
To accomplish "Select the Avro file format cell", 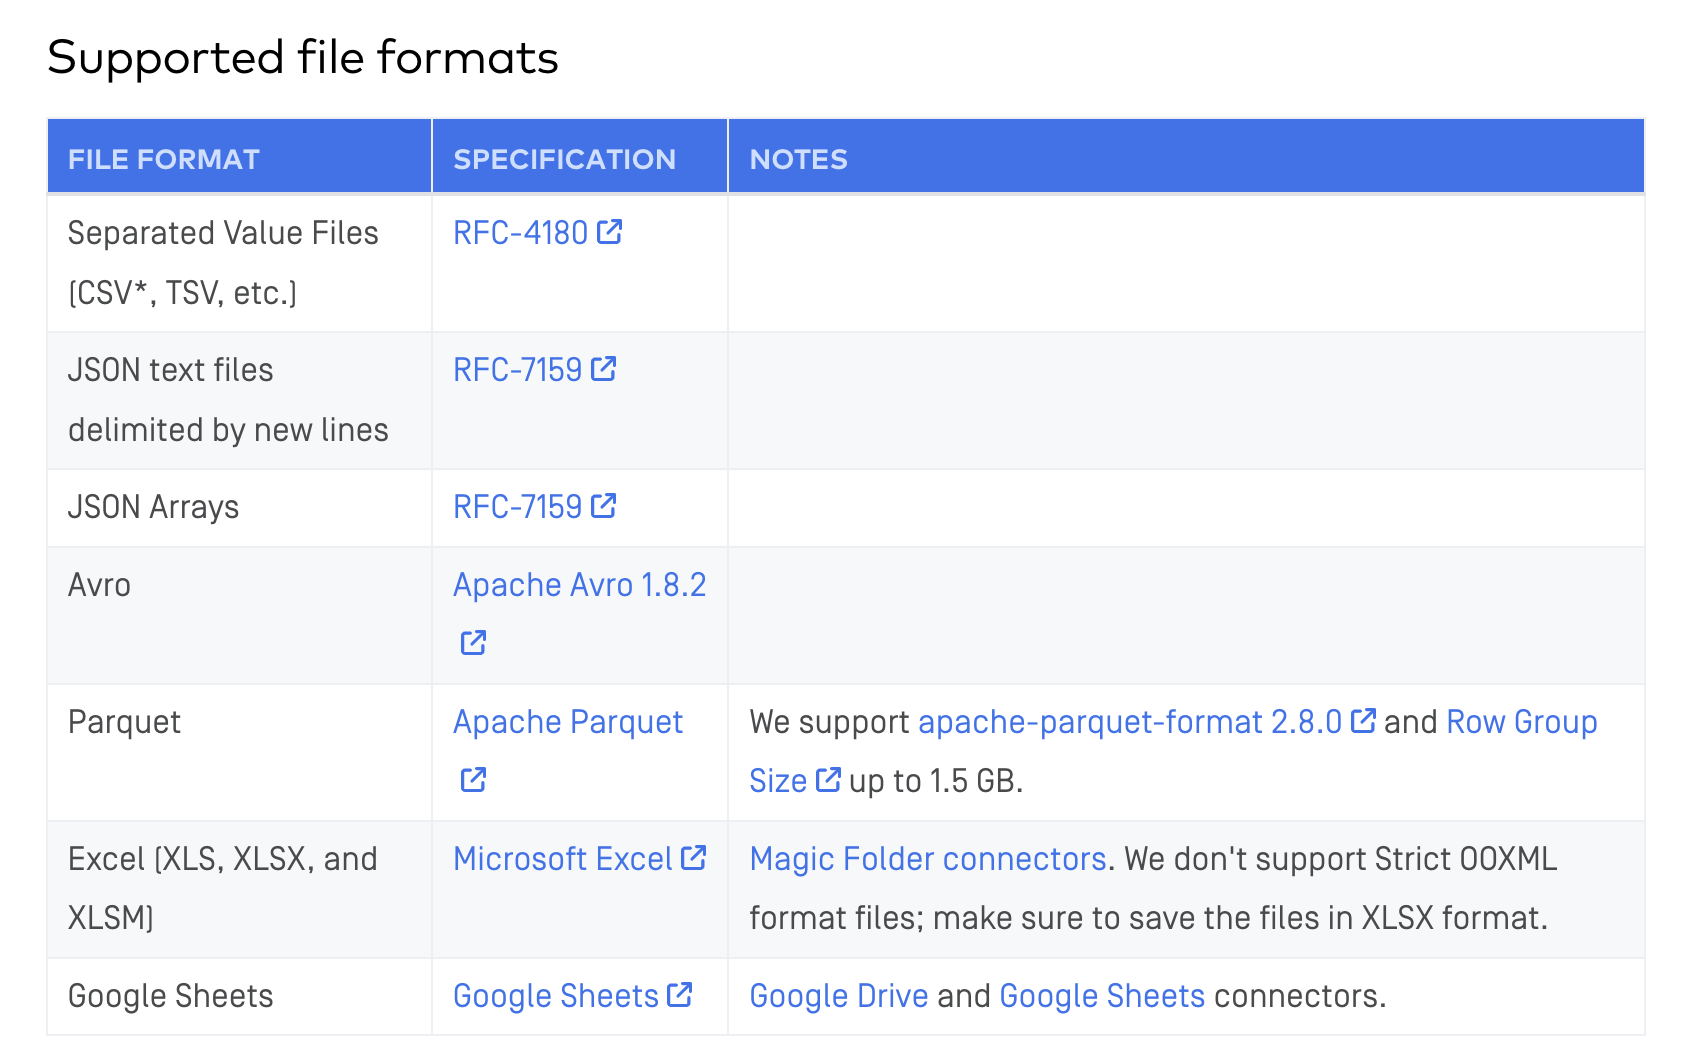I will [99, 585].
